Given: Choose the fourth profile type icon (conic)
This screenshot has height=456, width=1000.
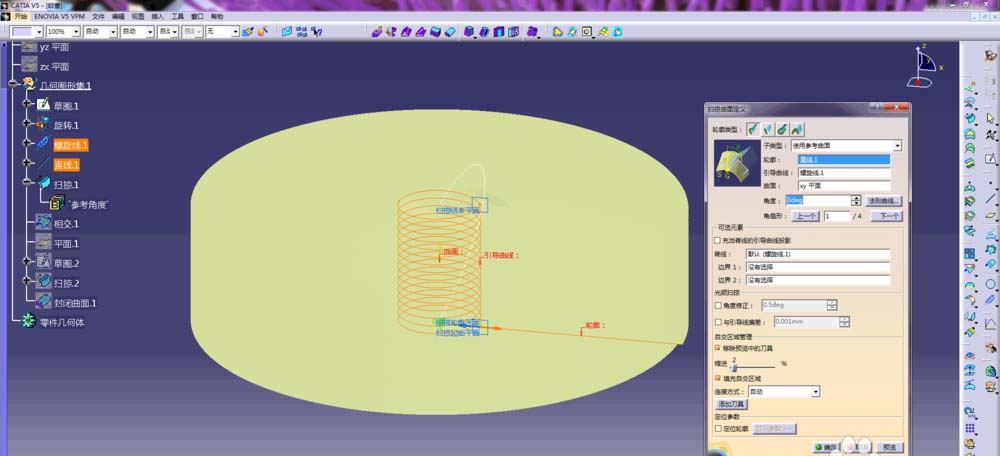Looking at the screenshot, I should pyautogui.click(x=797, y=129).
